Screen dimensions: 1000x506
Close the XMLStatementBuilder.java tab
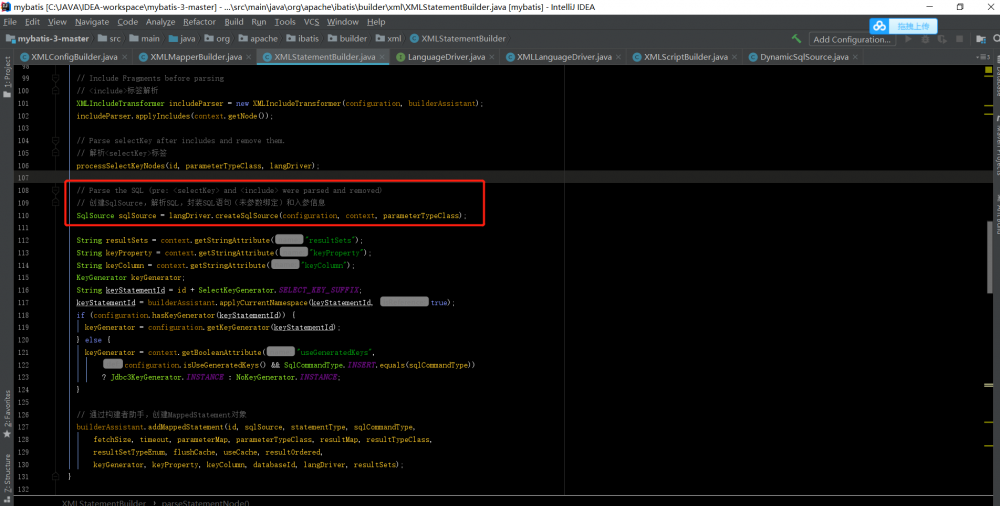pyautogui.click(x=382, y=57)
